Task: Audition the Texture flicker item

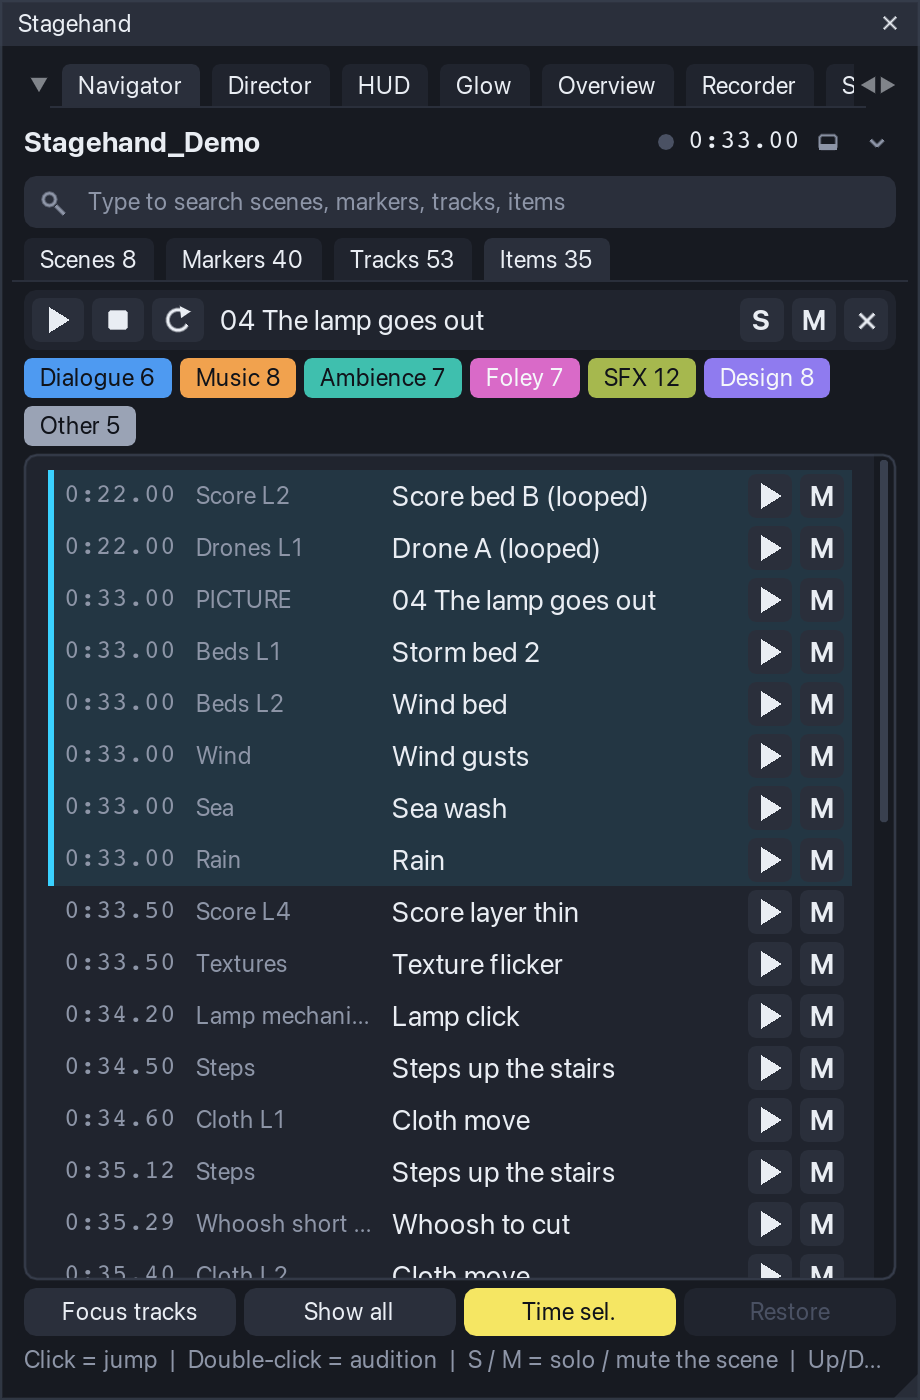Action: [770, 964]
